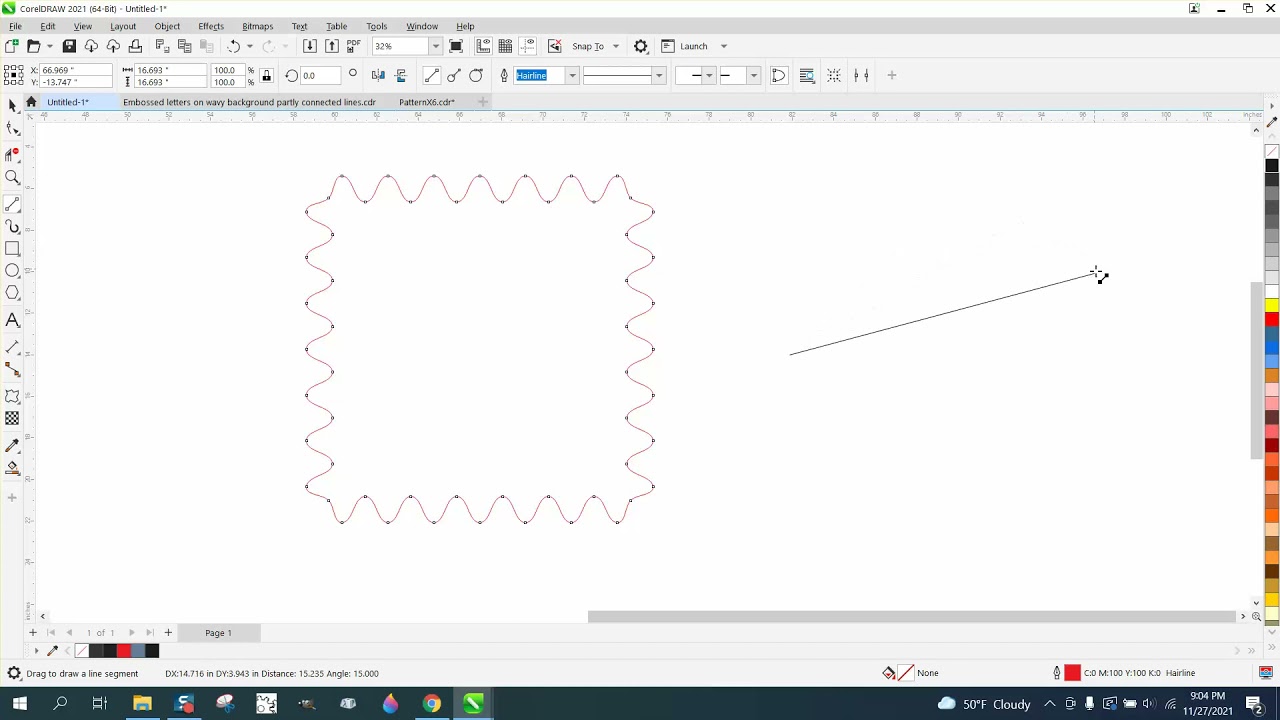The image size is (1280, 720).
Task: Pick the Ellipse tool
Action: tap(12, 271)
